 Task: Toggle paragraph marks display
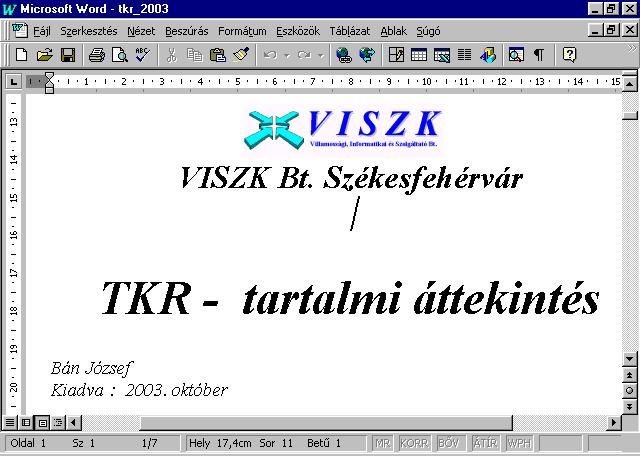click(x=539, y=54)
